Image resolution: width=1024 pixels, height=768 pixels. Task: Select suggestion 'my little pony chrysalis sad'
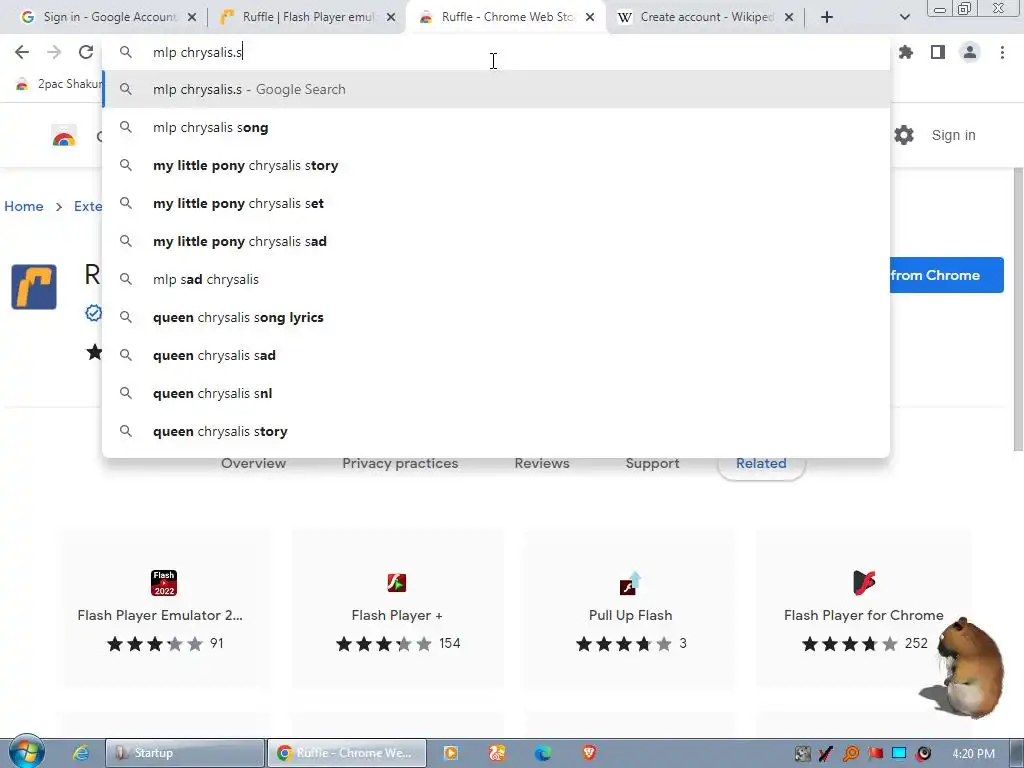pyautogui.click(x=496, y=241)
